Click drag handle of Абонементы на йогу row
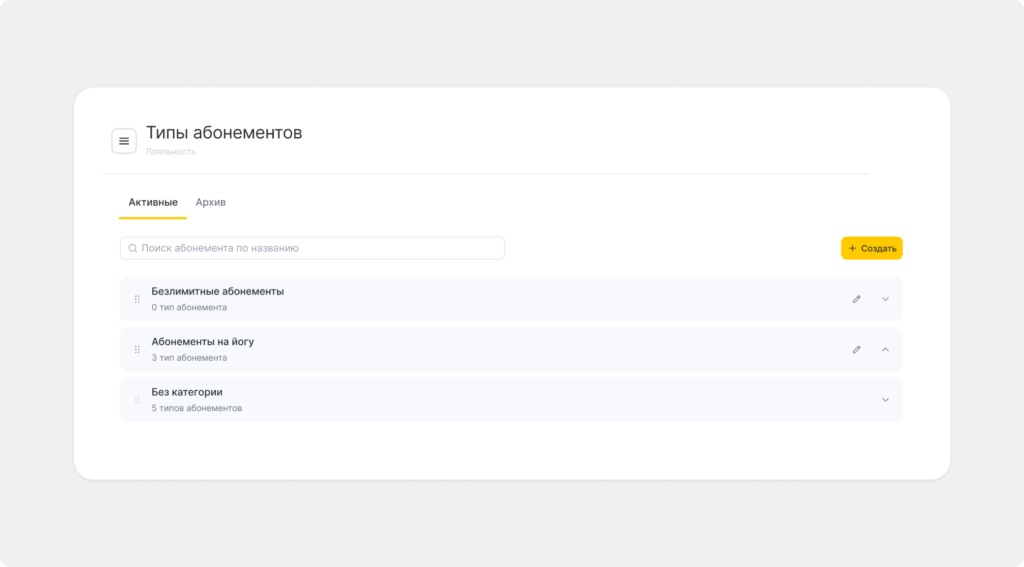Screen dimensions: 1024x567 coord(137,349)
